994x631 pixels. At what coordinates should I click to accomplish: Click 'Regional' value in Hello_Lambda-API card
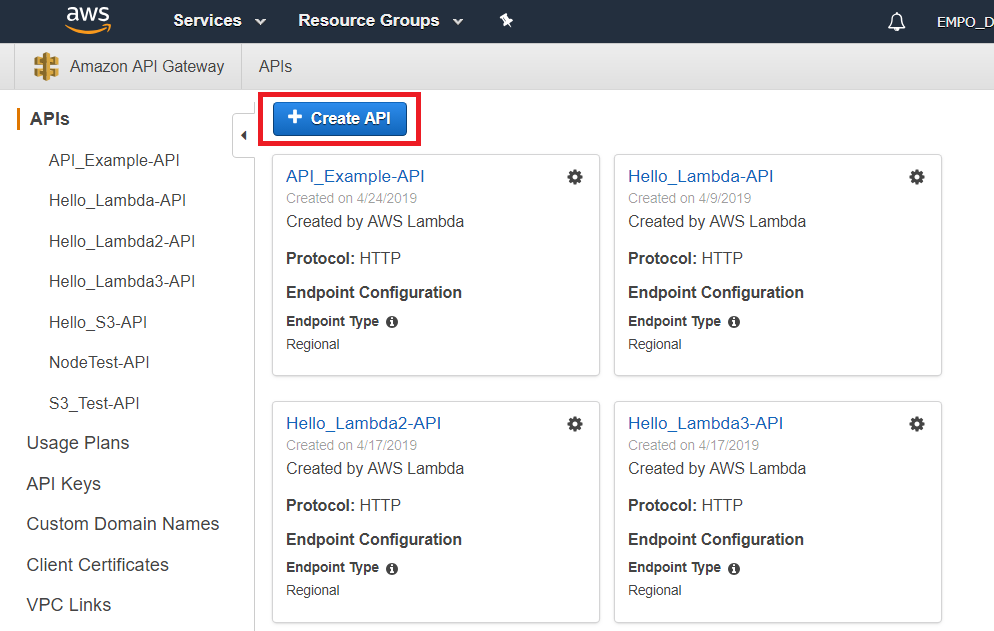coord(654,344)
